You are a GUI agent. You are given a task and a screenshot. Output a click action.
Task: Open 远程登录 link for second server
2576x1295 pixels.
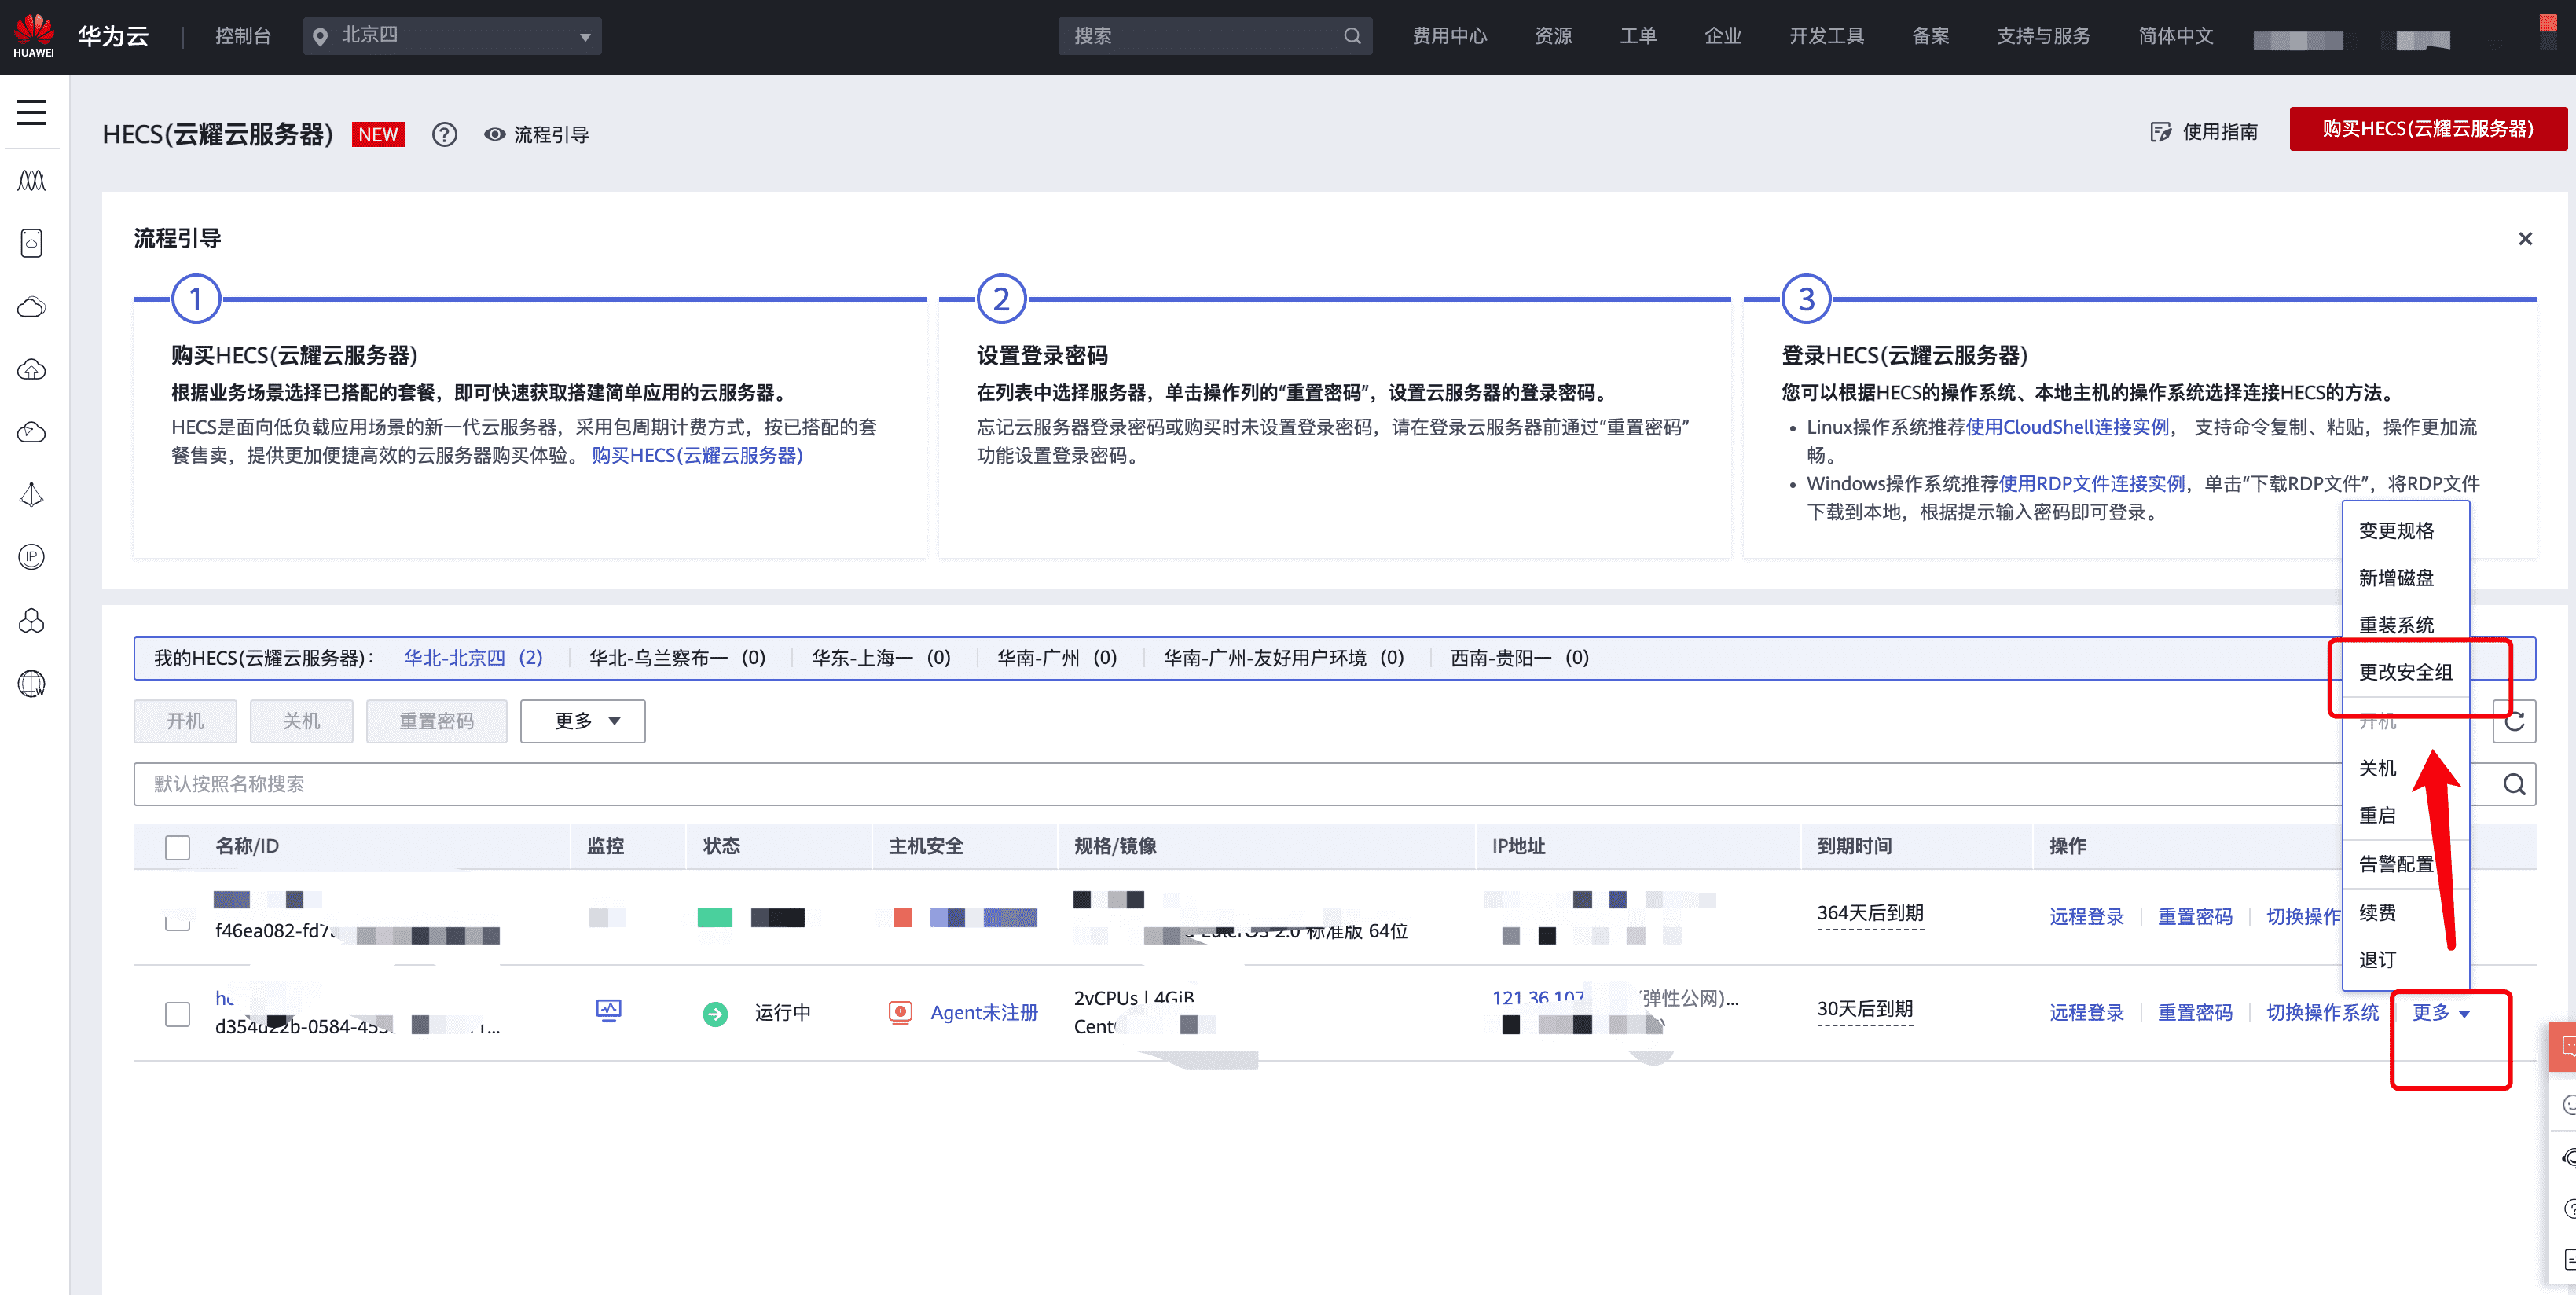2086,1012
